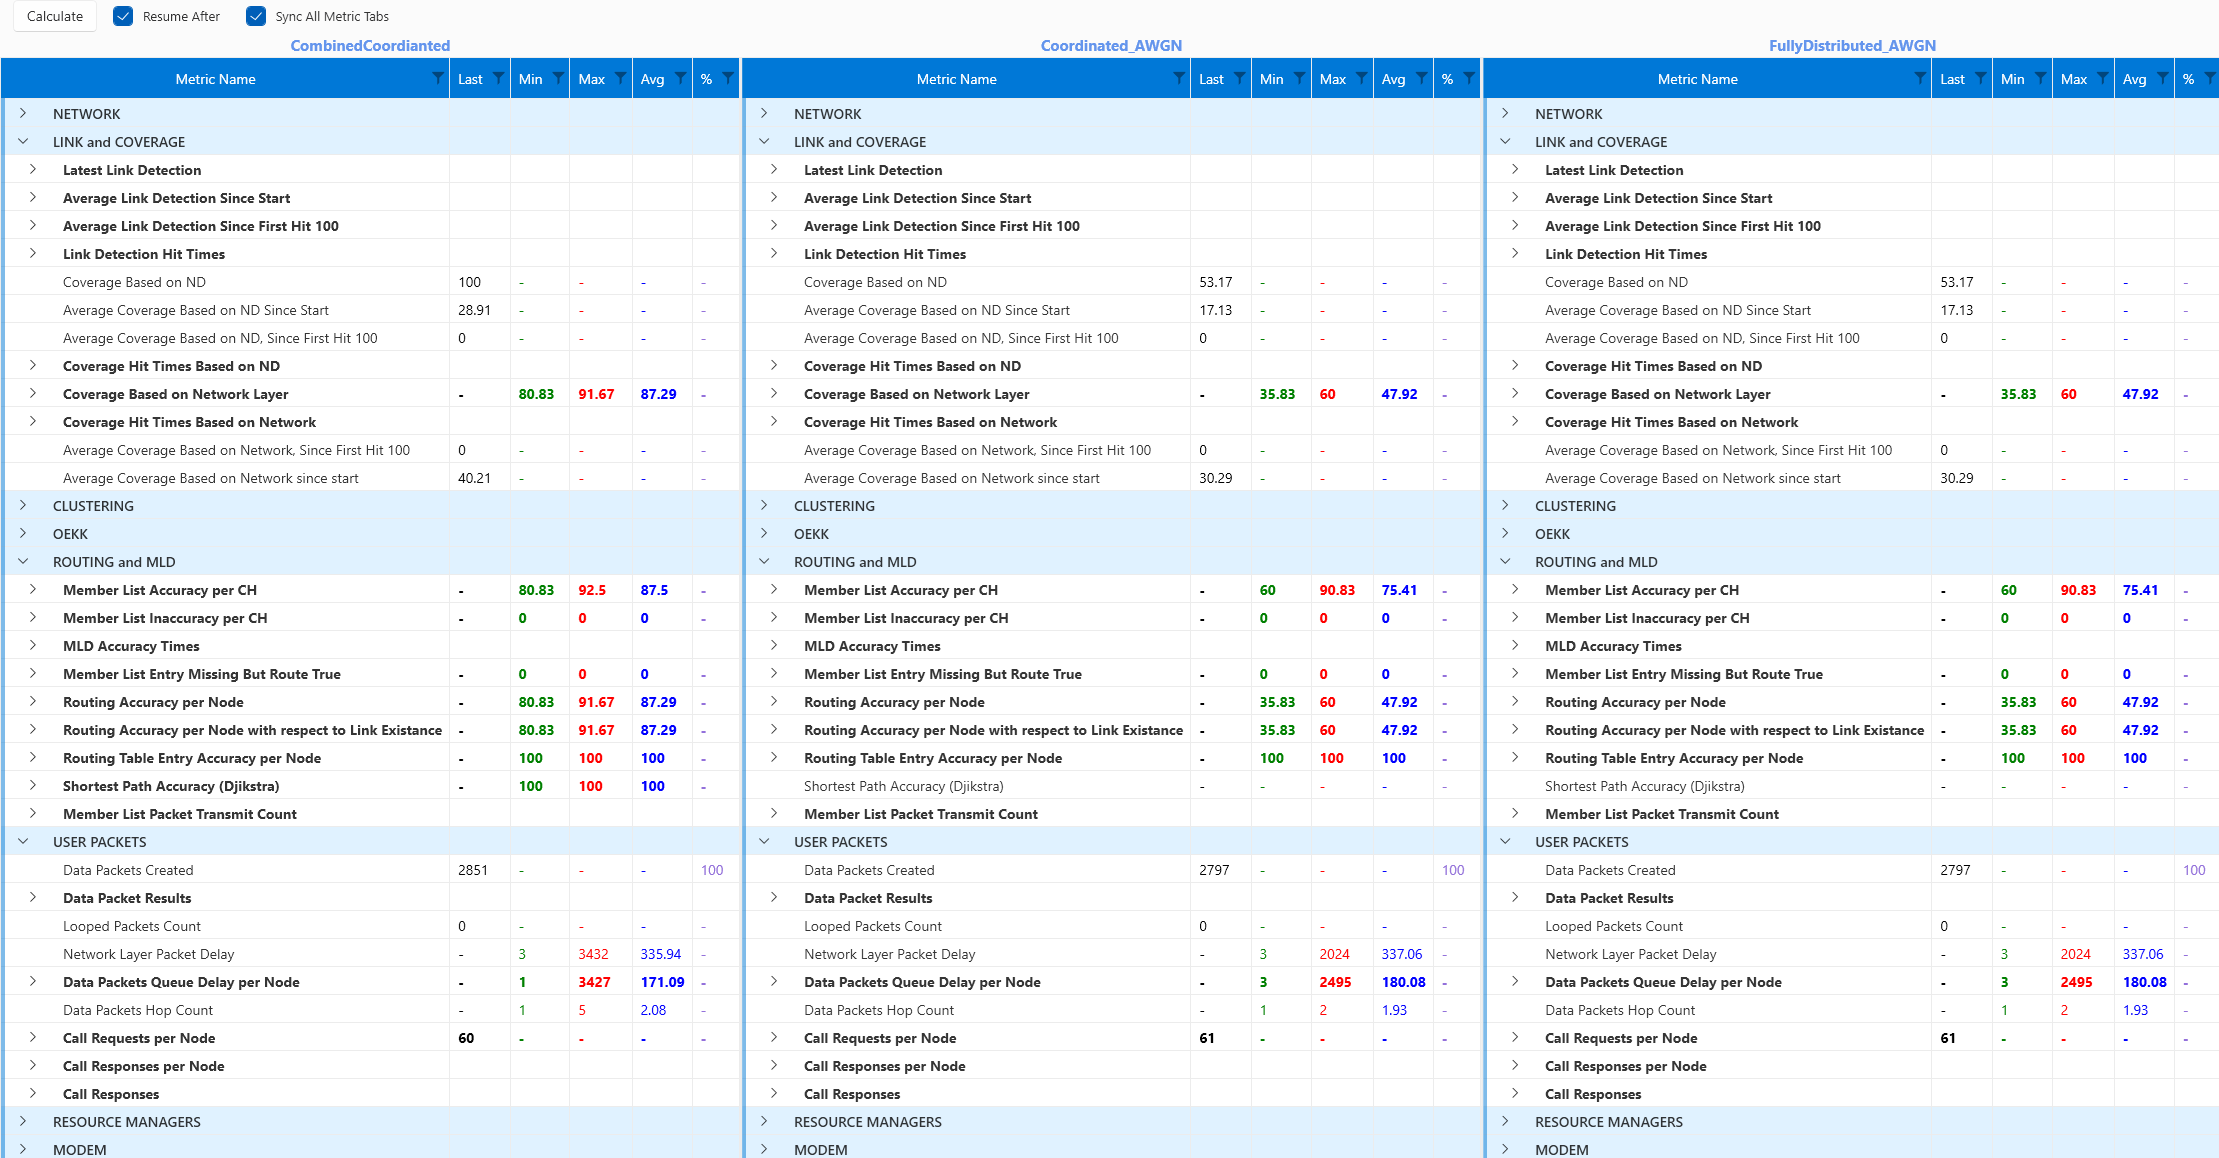The image size is (2219, 1158).
Task: Select Data Packets Created value 2851
Action: point(473,870)
